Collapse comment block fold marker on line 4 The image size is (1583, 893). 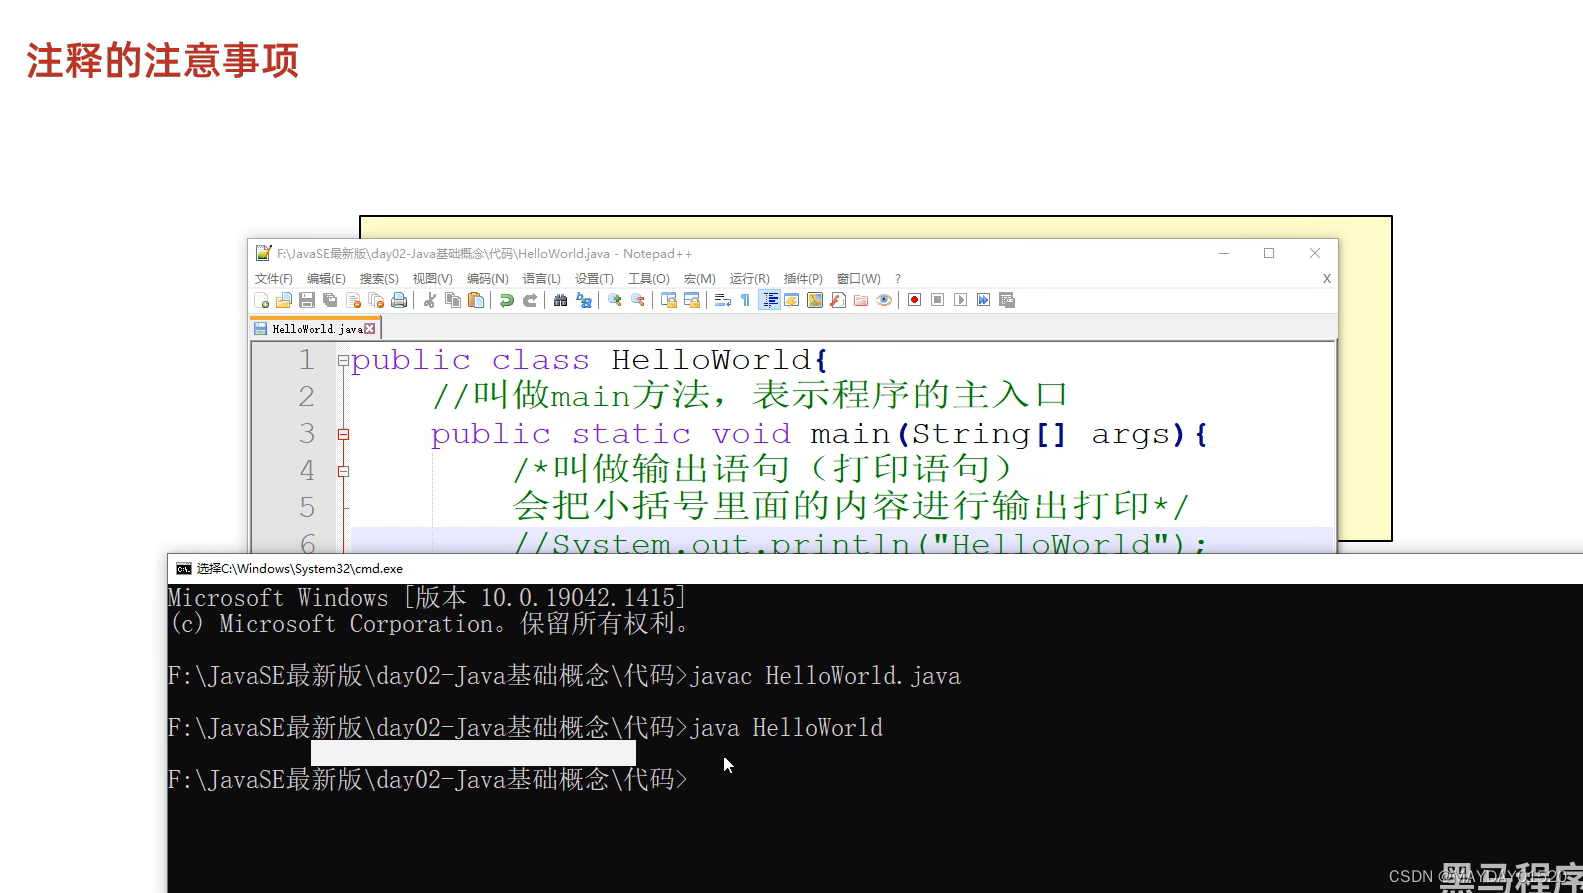[x=343, y=471]
